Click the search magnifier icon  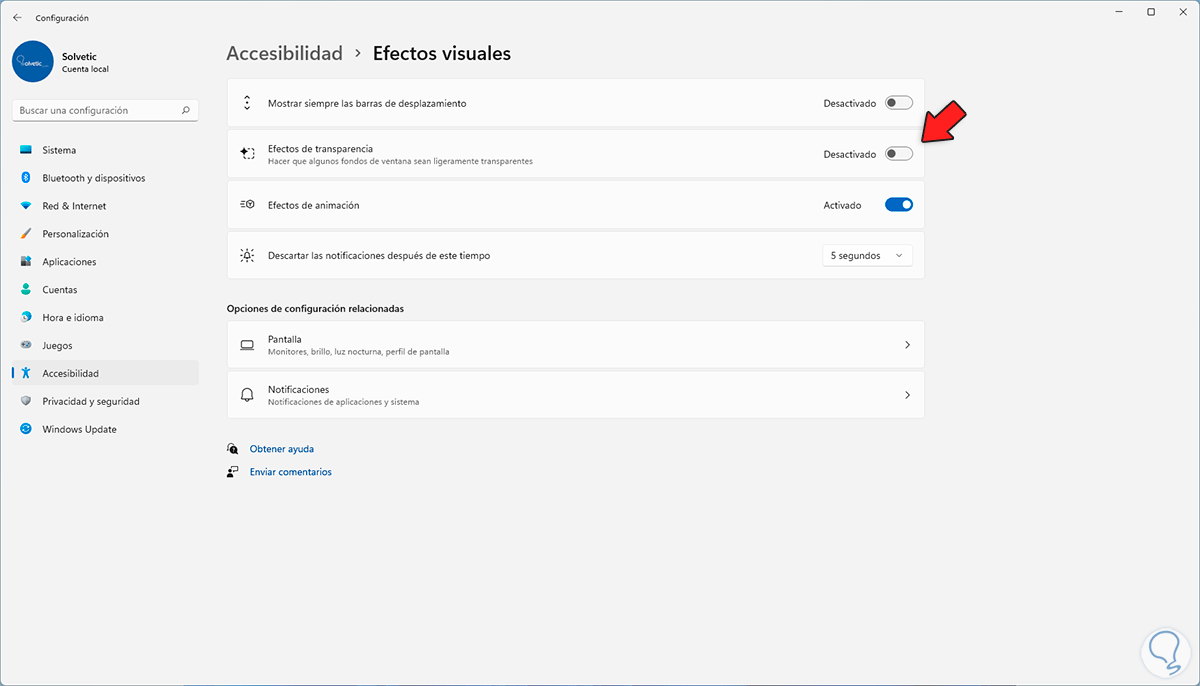click(x=186, y=110)
